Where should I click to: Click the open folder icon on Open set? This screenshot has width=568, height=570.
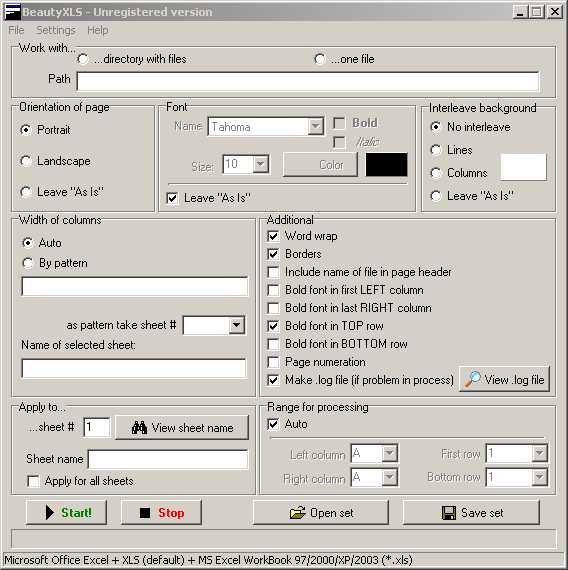[297, 513]
